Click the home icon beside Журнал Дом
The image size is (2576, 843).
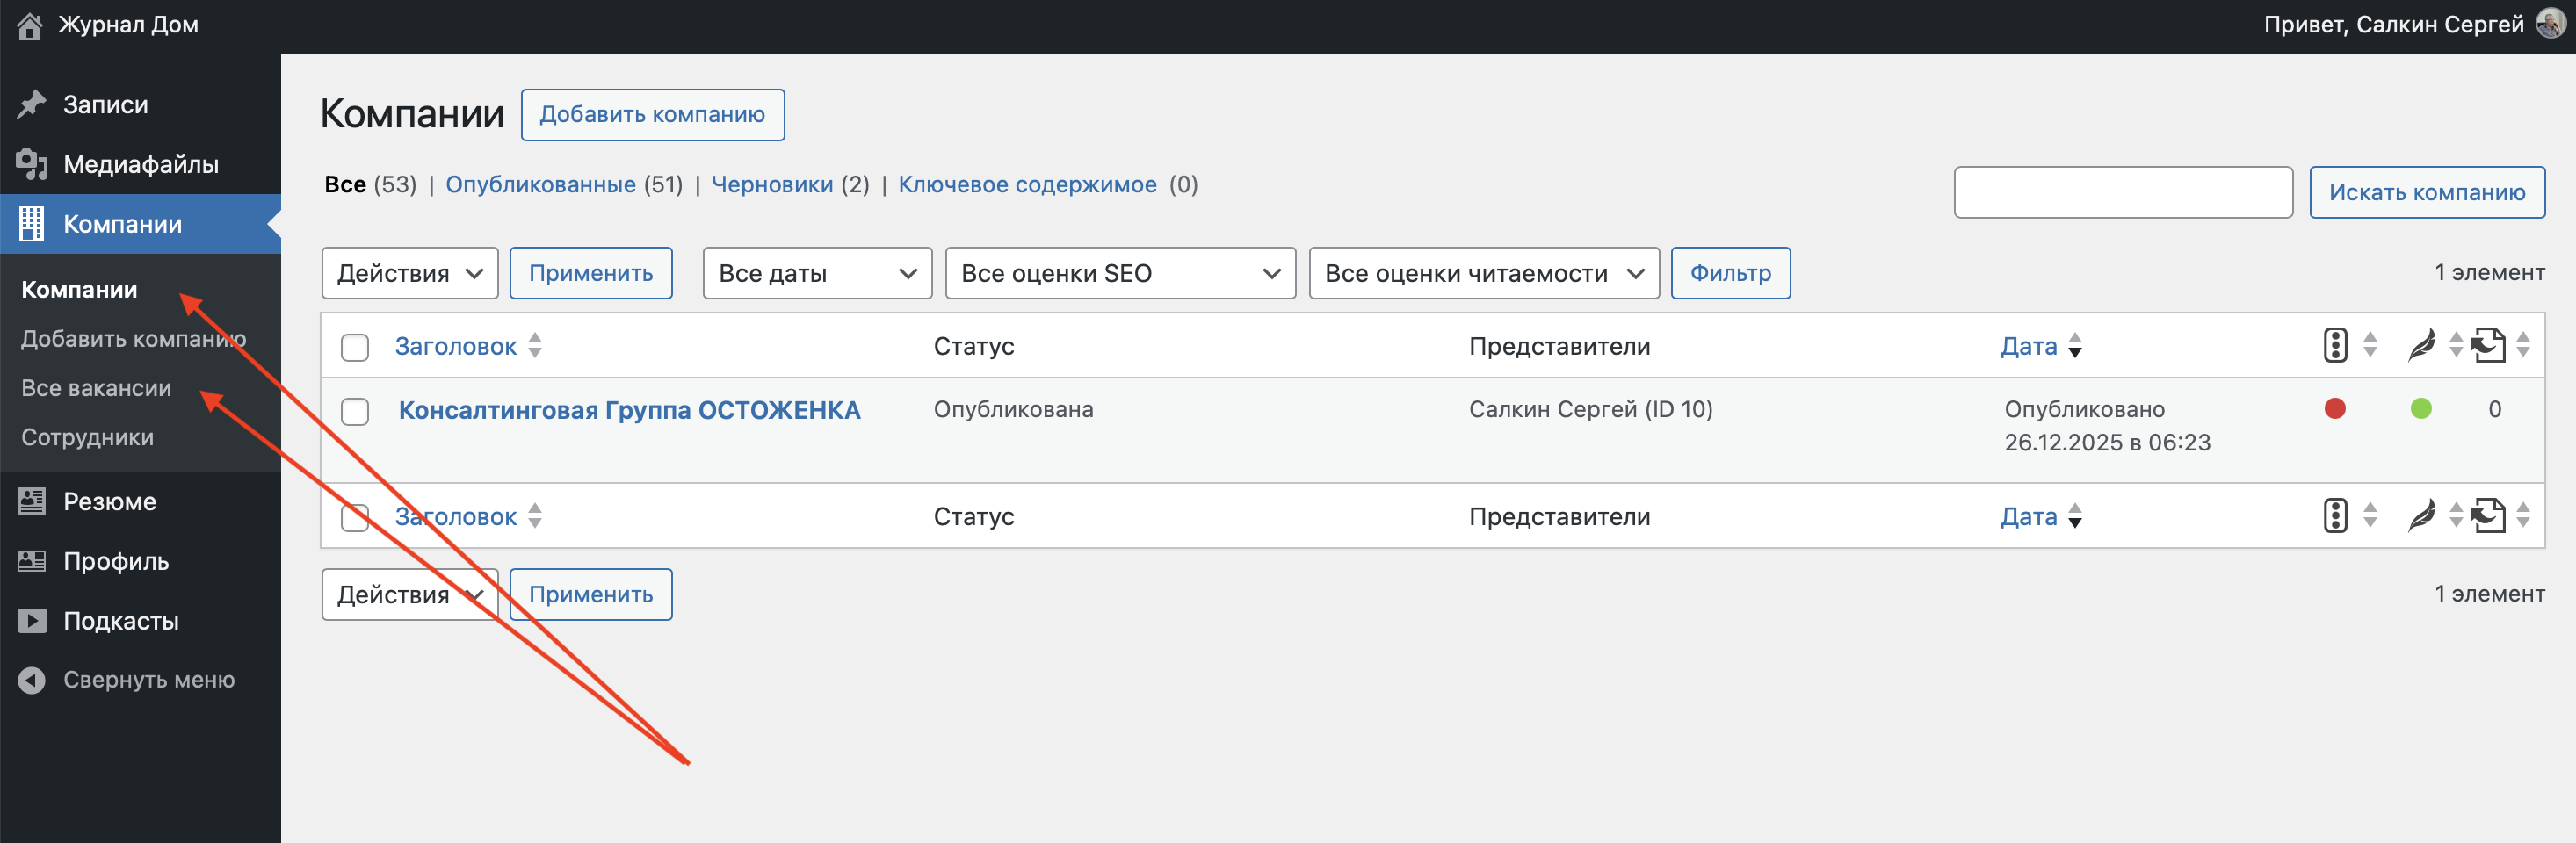30,25
